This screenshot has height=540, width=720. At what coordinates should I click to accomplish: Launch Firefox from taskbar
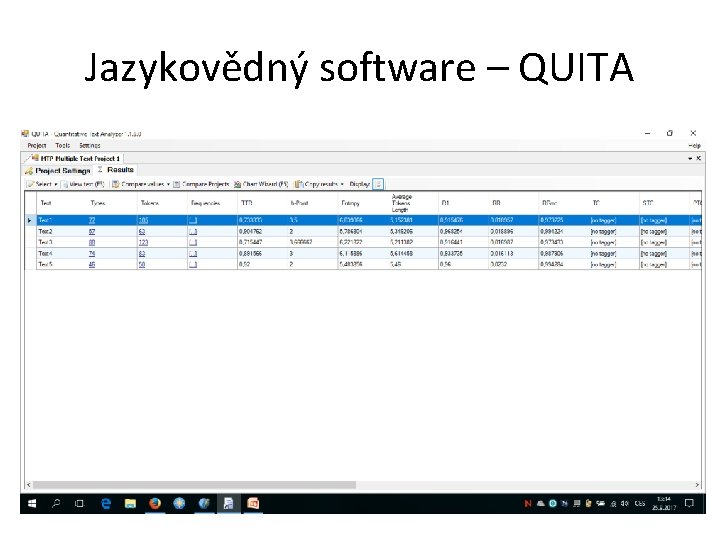point(155,504)
